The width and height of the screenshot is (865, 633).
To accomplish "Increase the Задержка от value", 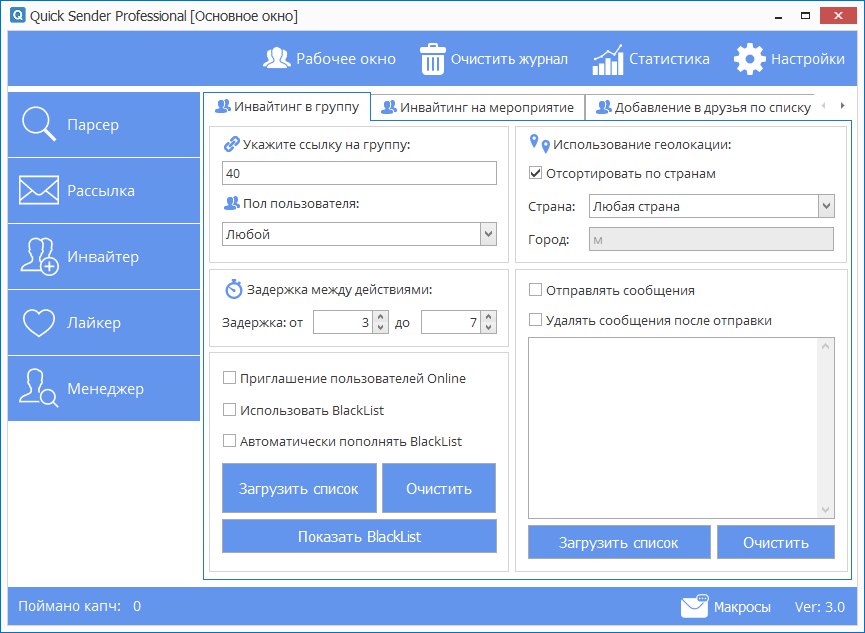I will (380, 317).
